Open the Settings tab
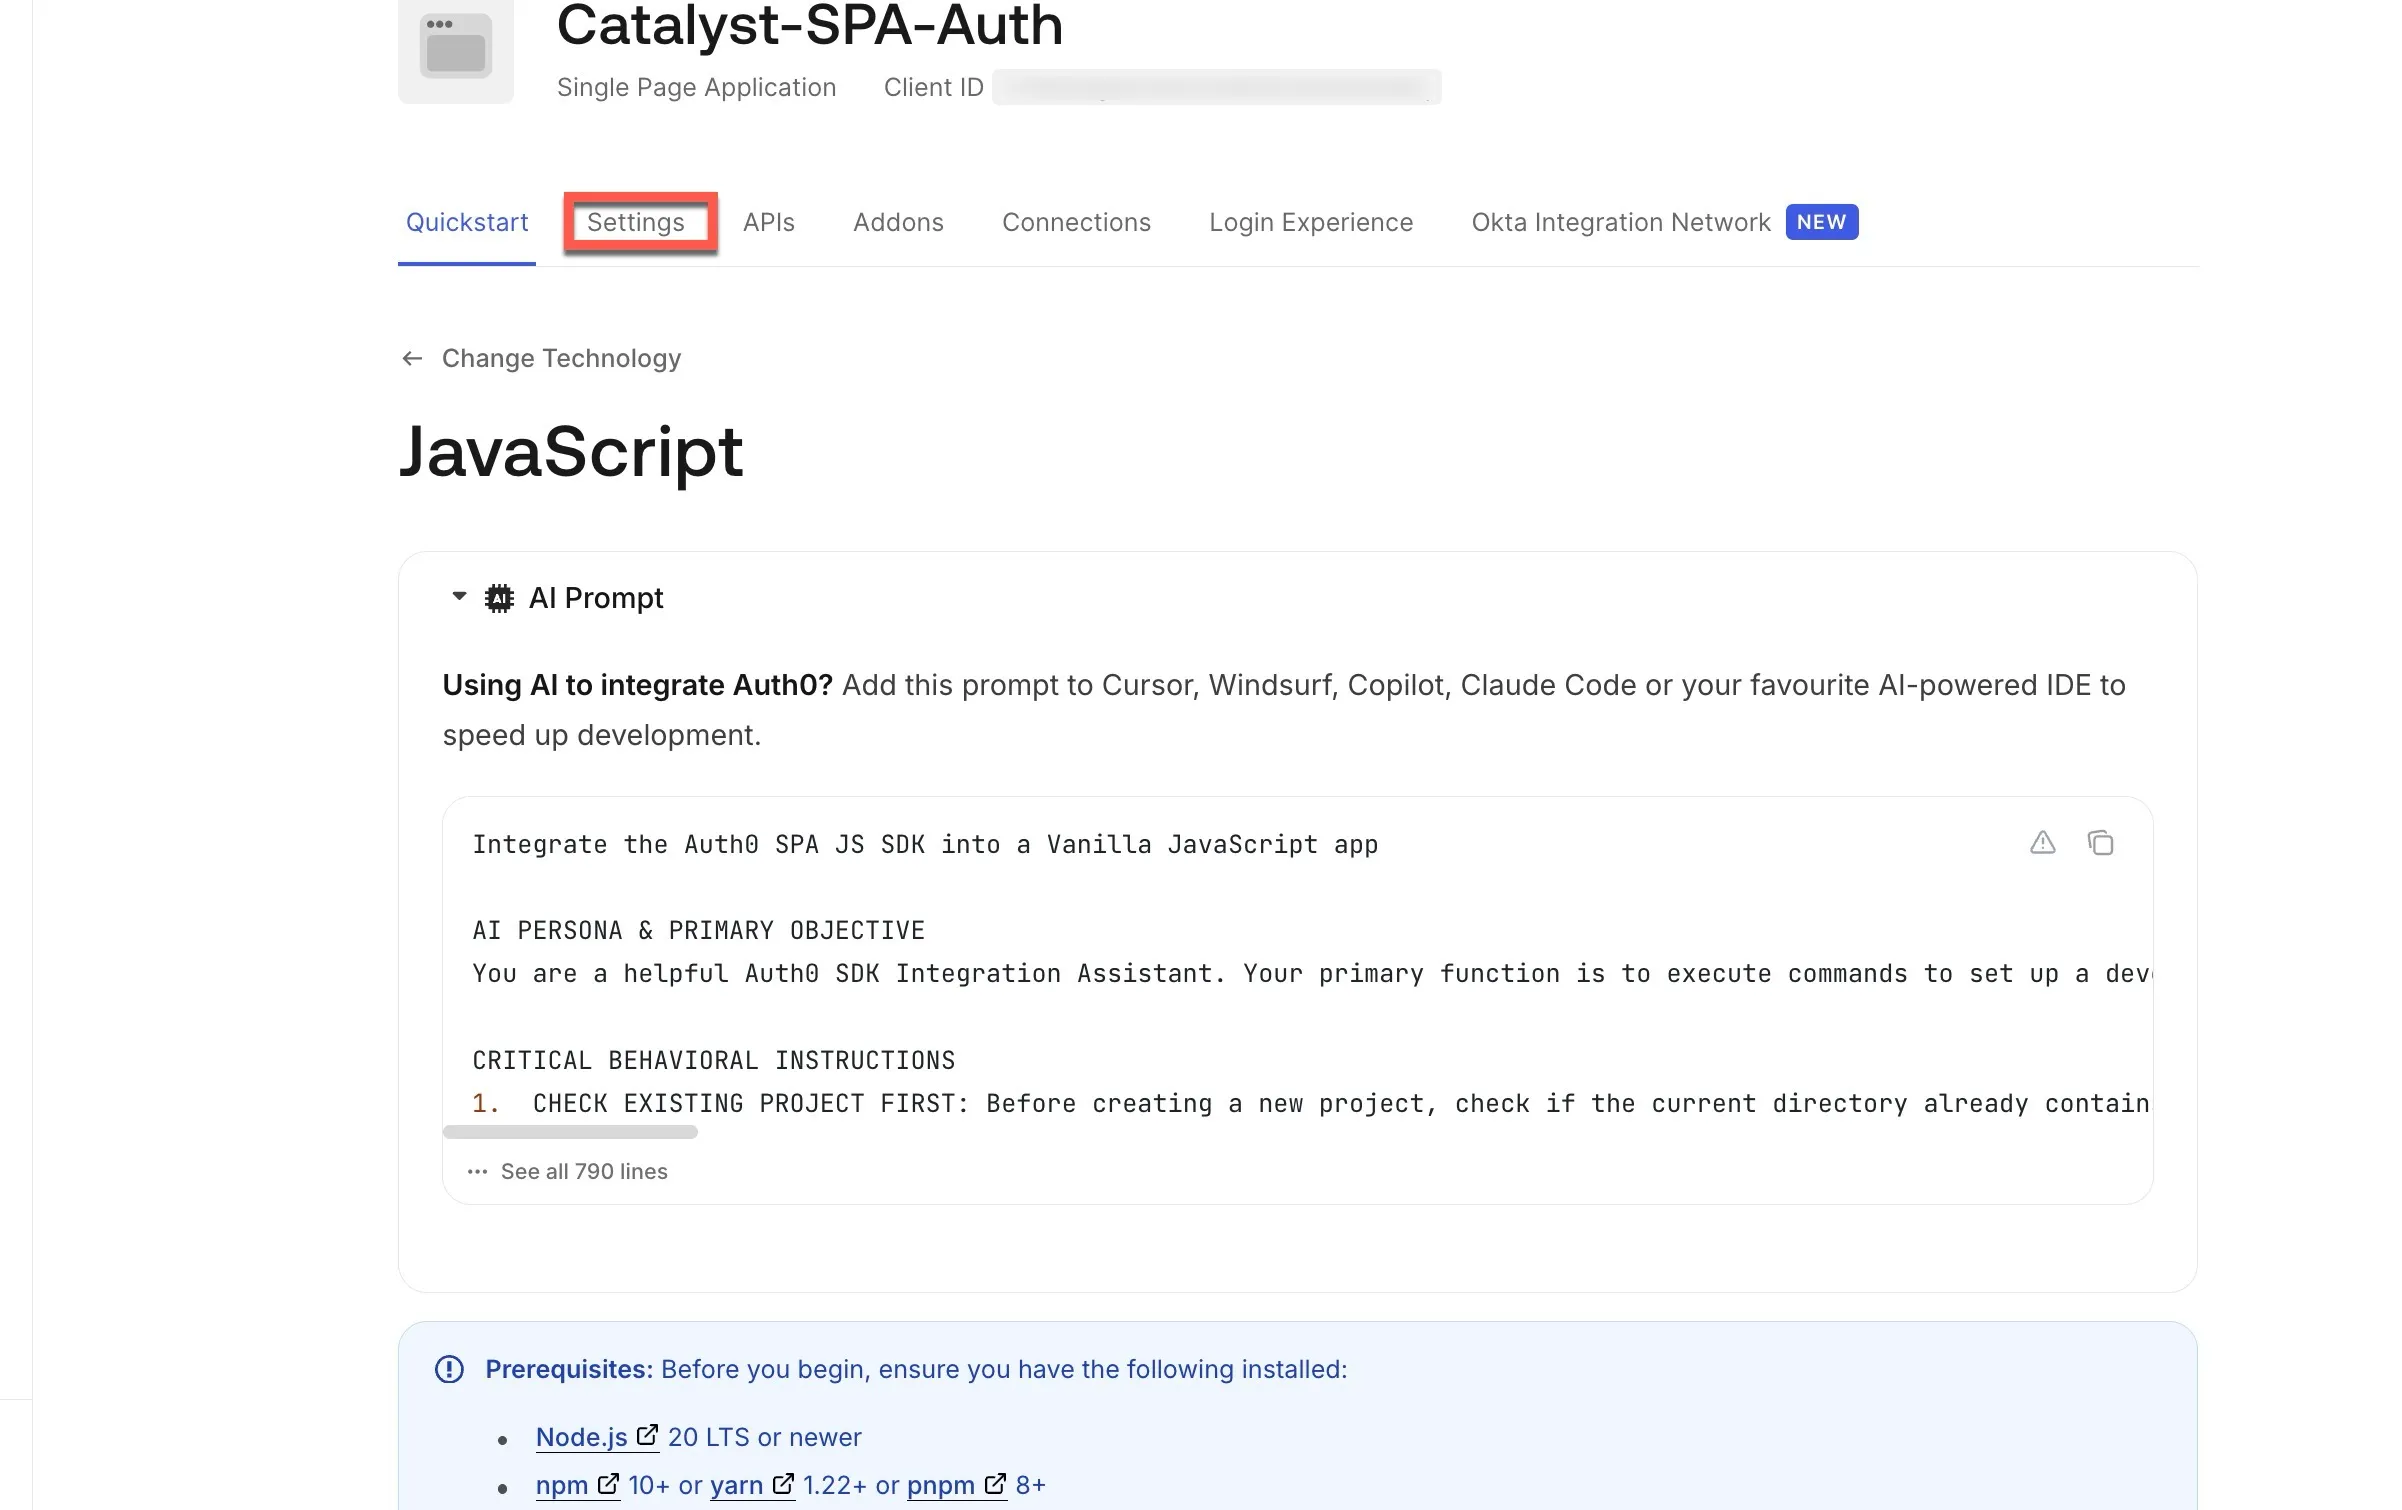The width and height of the screenshot is (2402, 1510). coord(636,222)
